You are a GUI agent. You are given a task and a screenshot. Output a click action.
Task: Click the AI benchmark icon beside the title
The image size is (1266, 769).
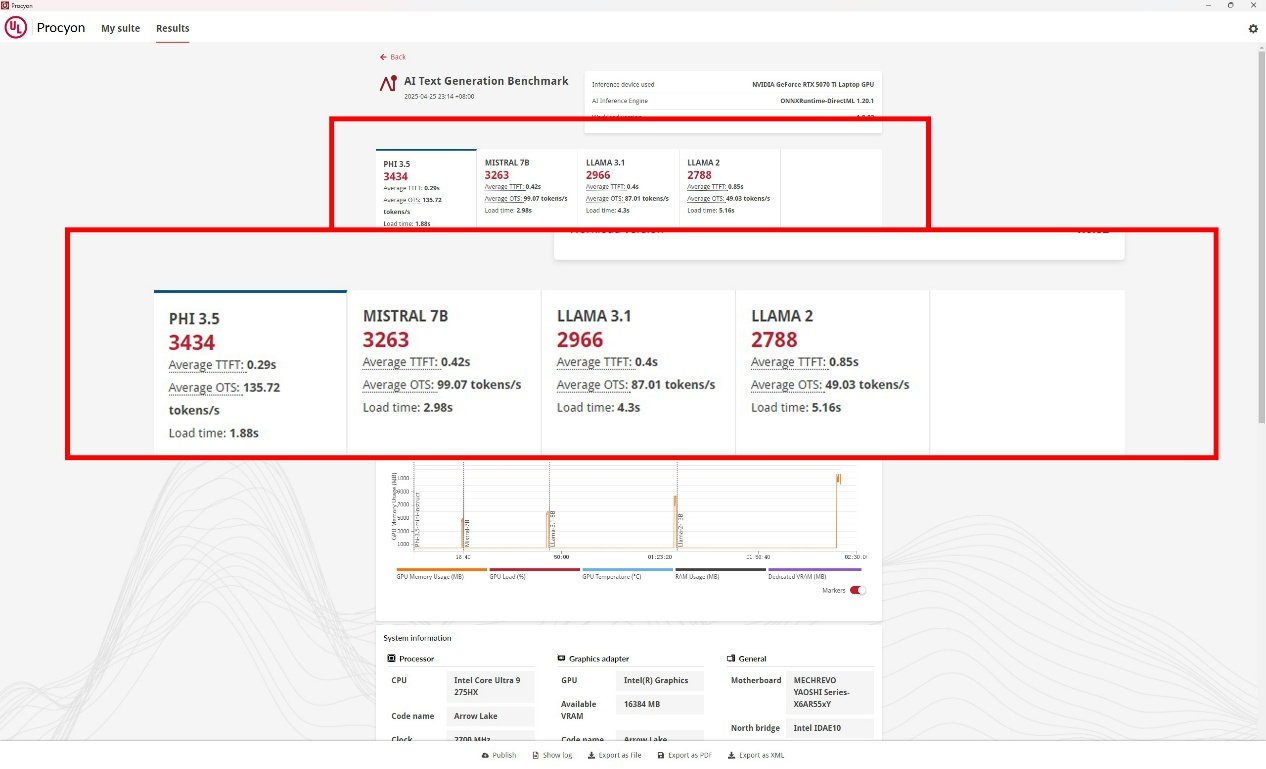[x=388, y=84]
